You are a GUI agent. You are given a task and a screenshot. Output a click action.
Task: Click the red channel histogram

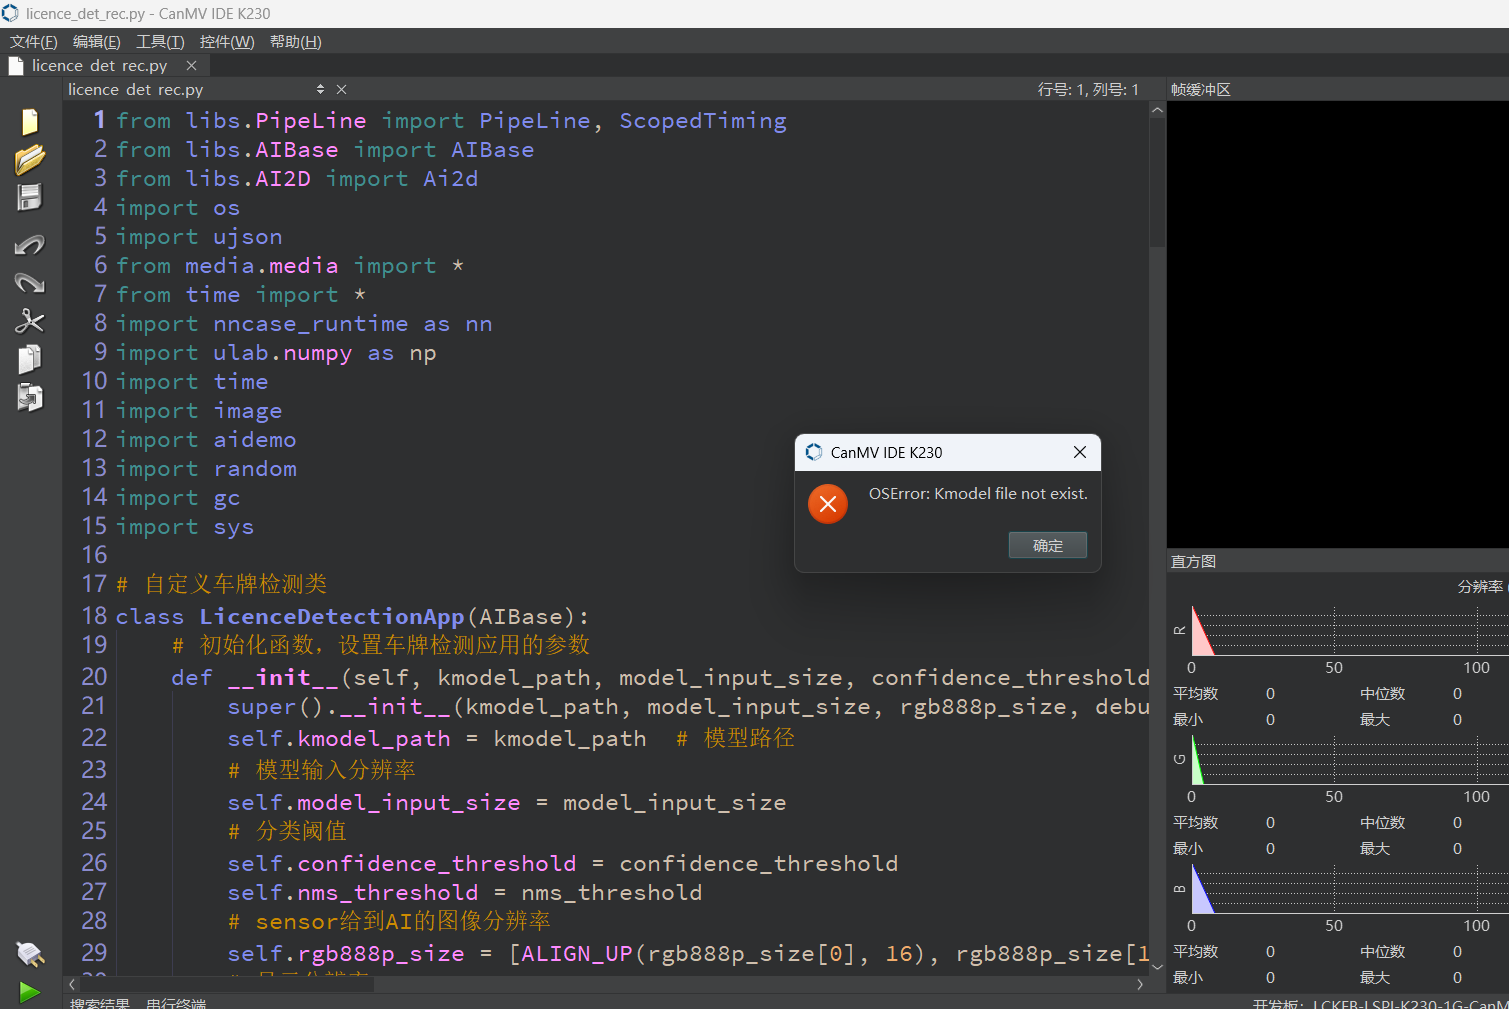pos(1350,631)
